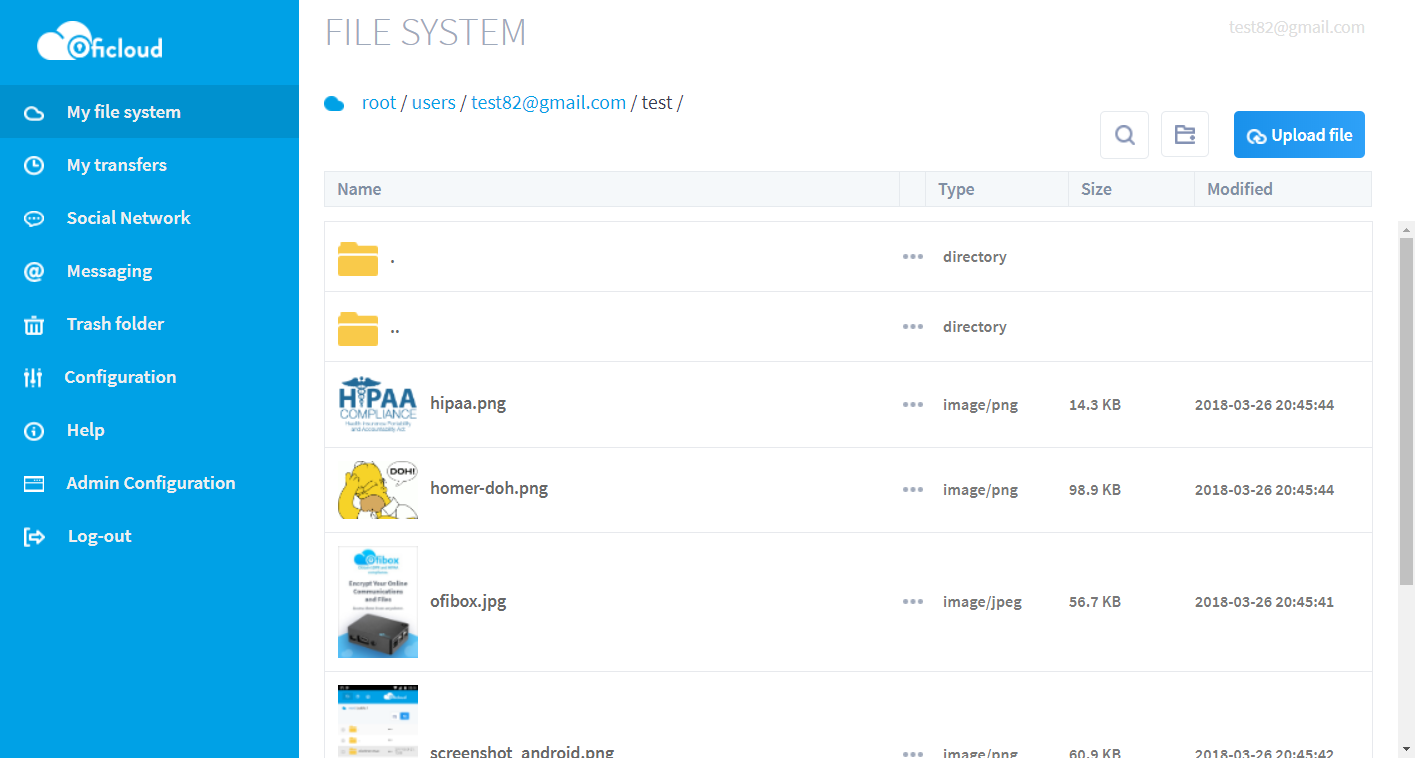The image size is (1415, 758).
Task: Click the folder icon of the ".." directory
Action: click(x=358, y=328)
